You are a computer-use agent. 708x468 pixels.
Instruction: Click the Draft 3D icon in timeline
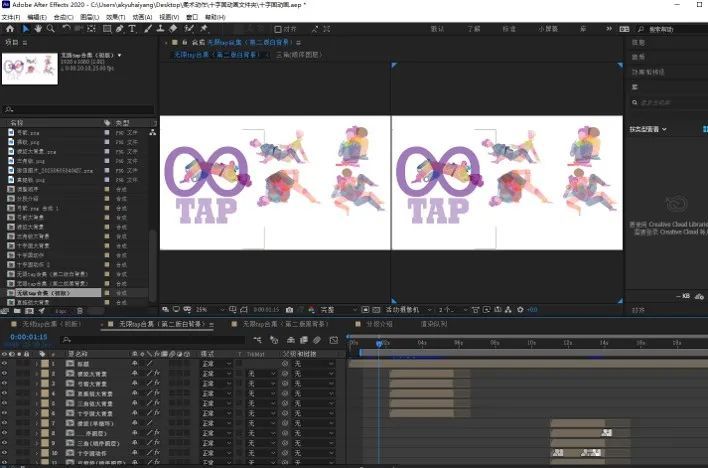[x=274, y=340]
